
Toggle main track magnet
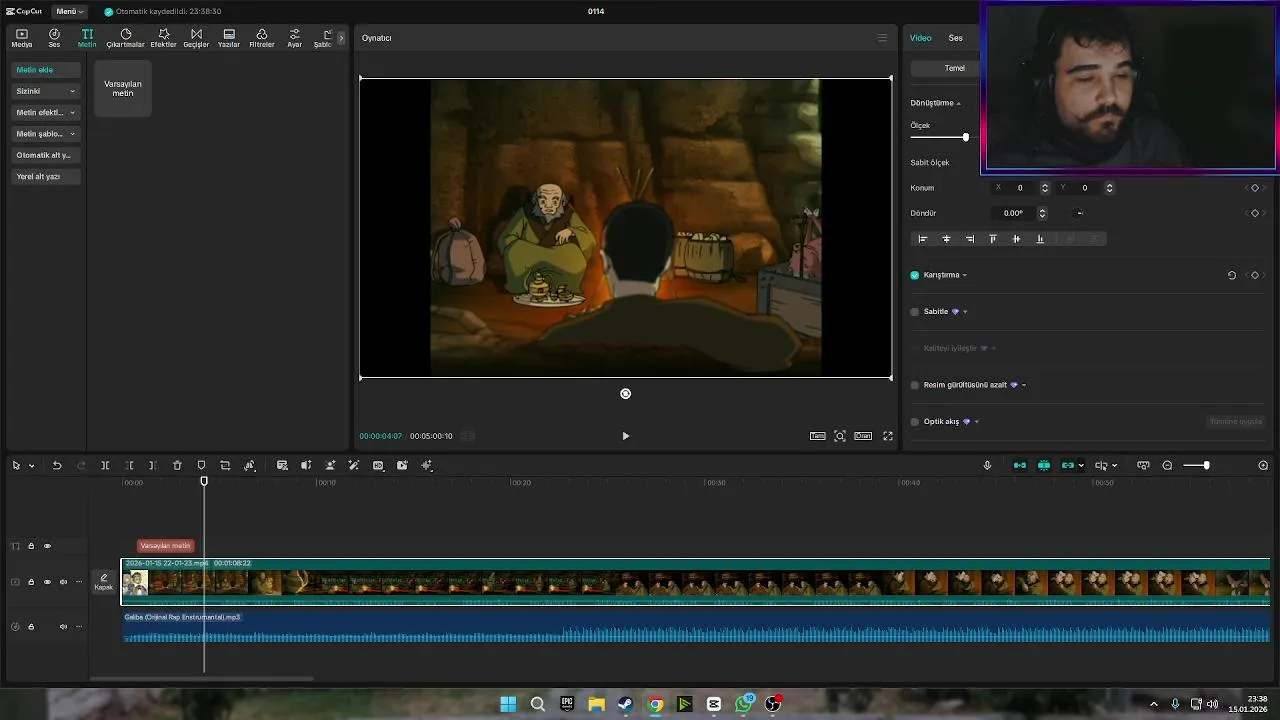point(1020,465)
